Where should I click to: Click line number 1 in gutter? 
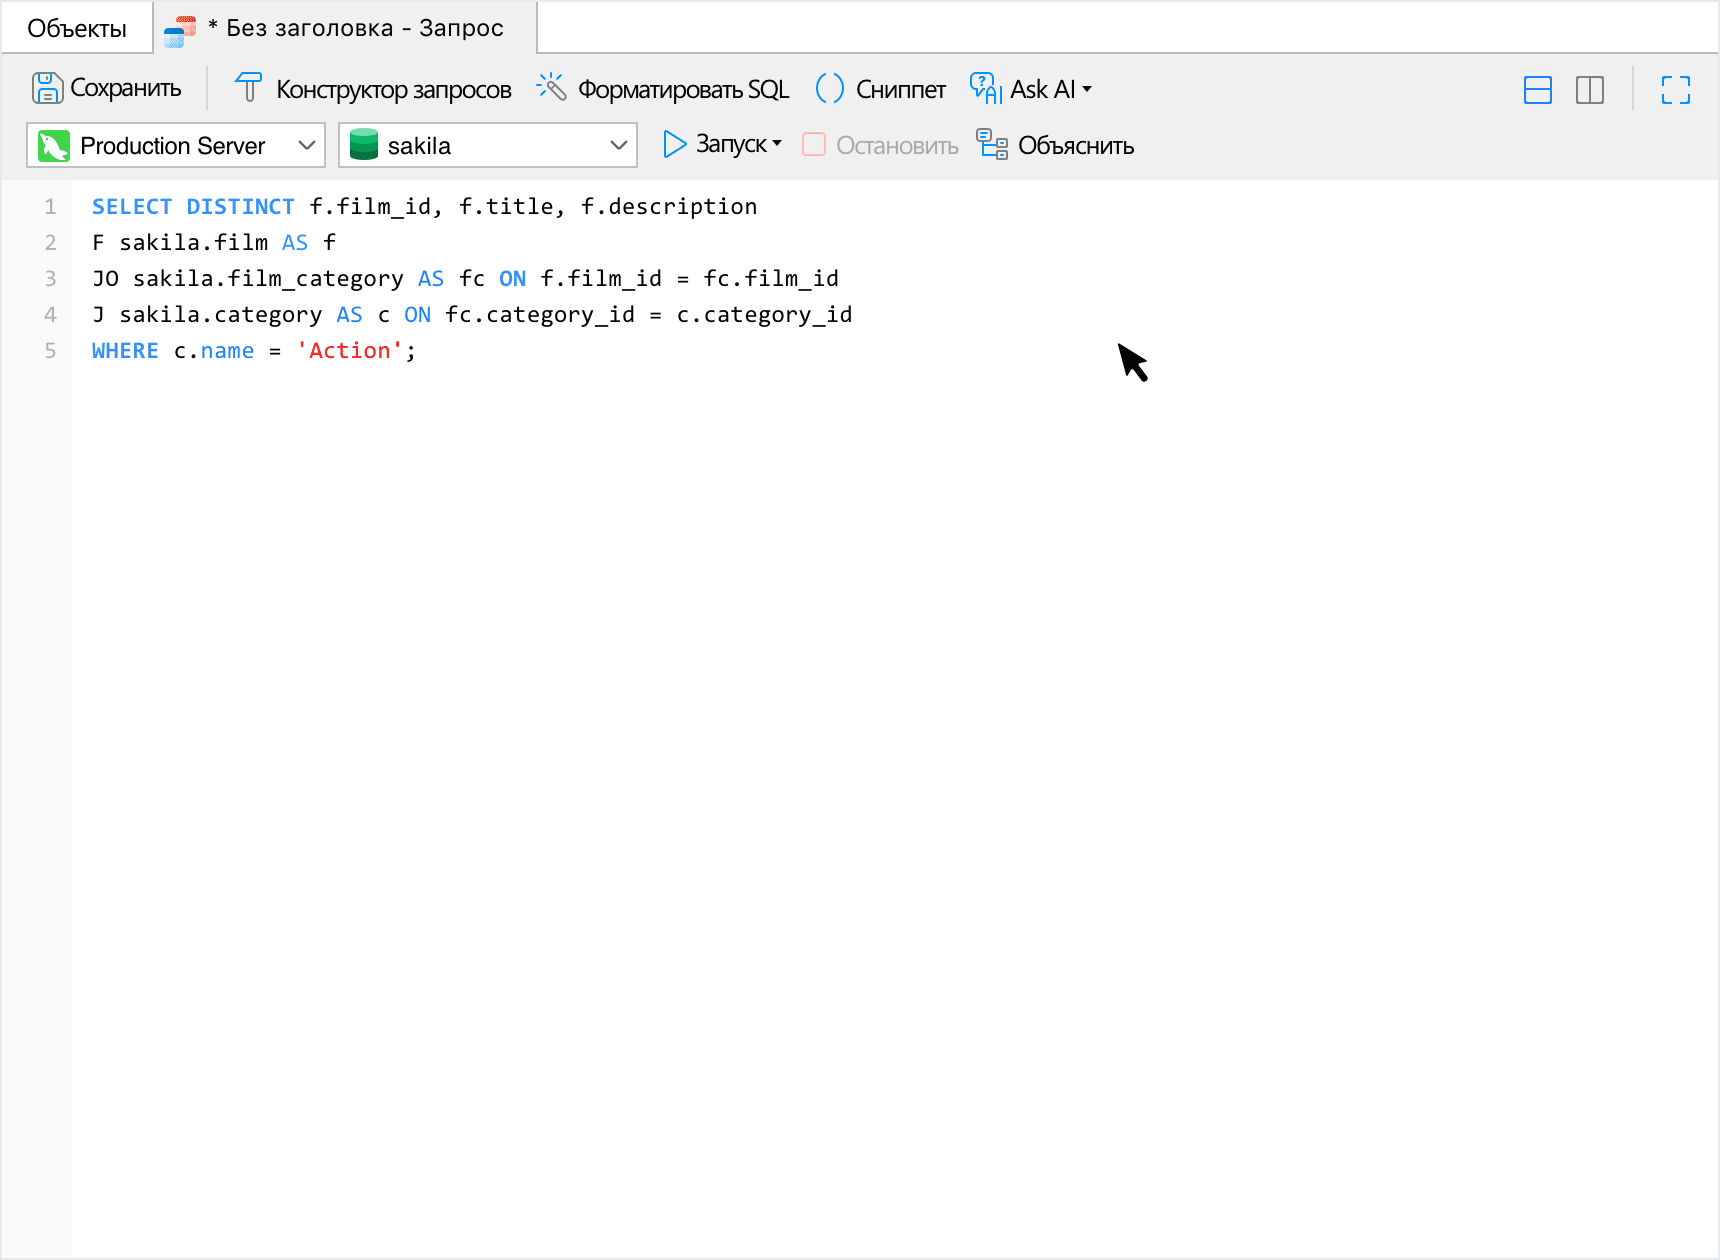50,206
